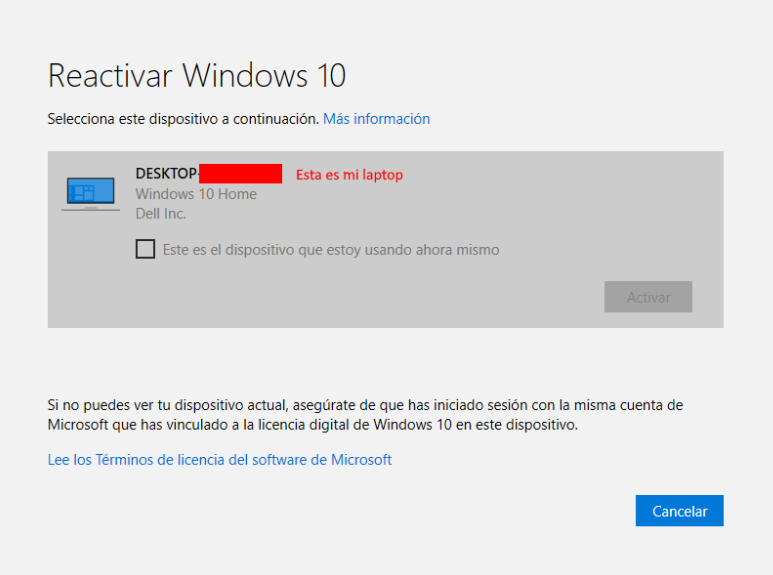Open the 'Más información' link
The width and height of the screenshot is (773, 575).
click(377, 119)
